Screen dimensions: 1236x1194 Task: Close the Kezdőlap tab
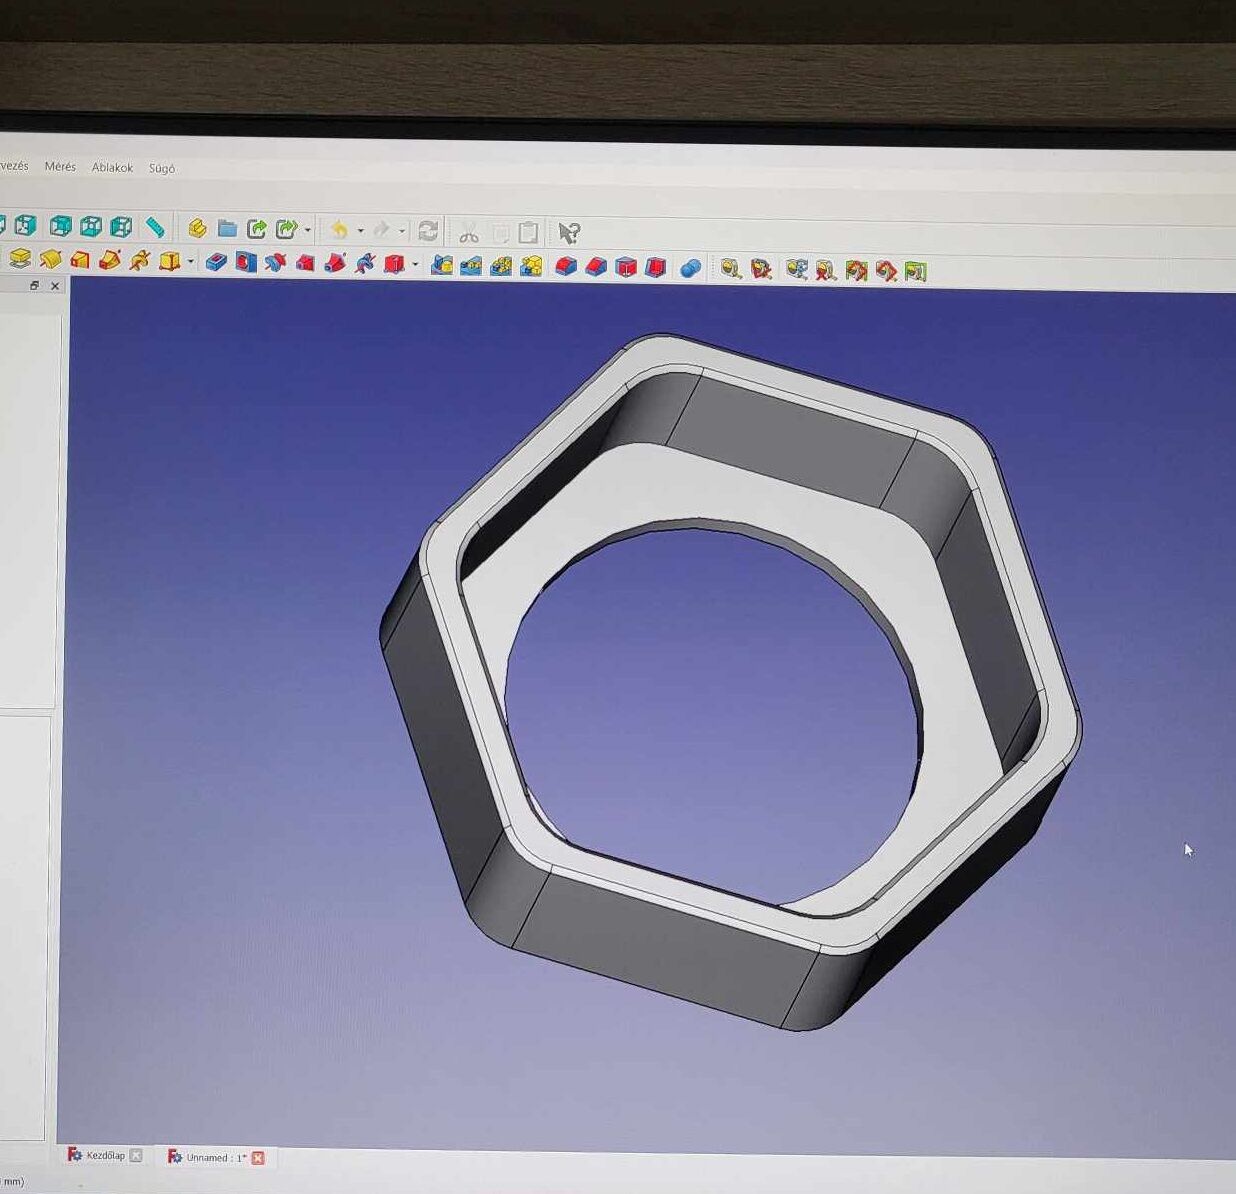pos(136,1156)
